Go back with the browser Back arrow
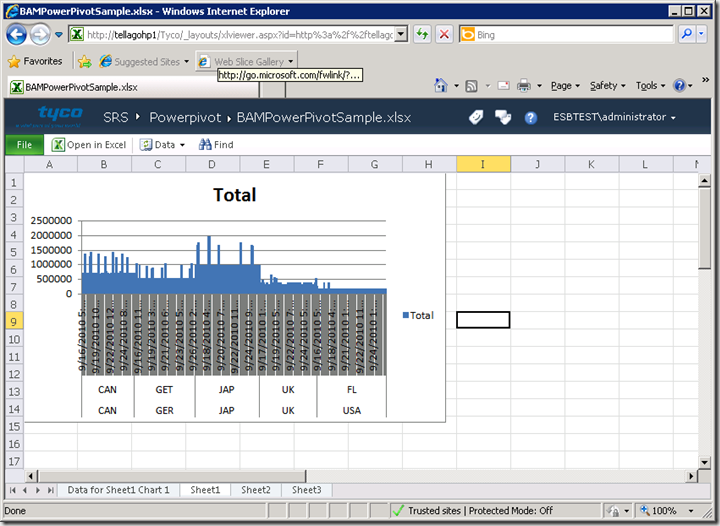Screen dimensions: 720x526 tap(17, 34)
